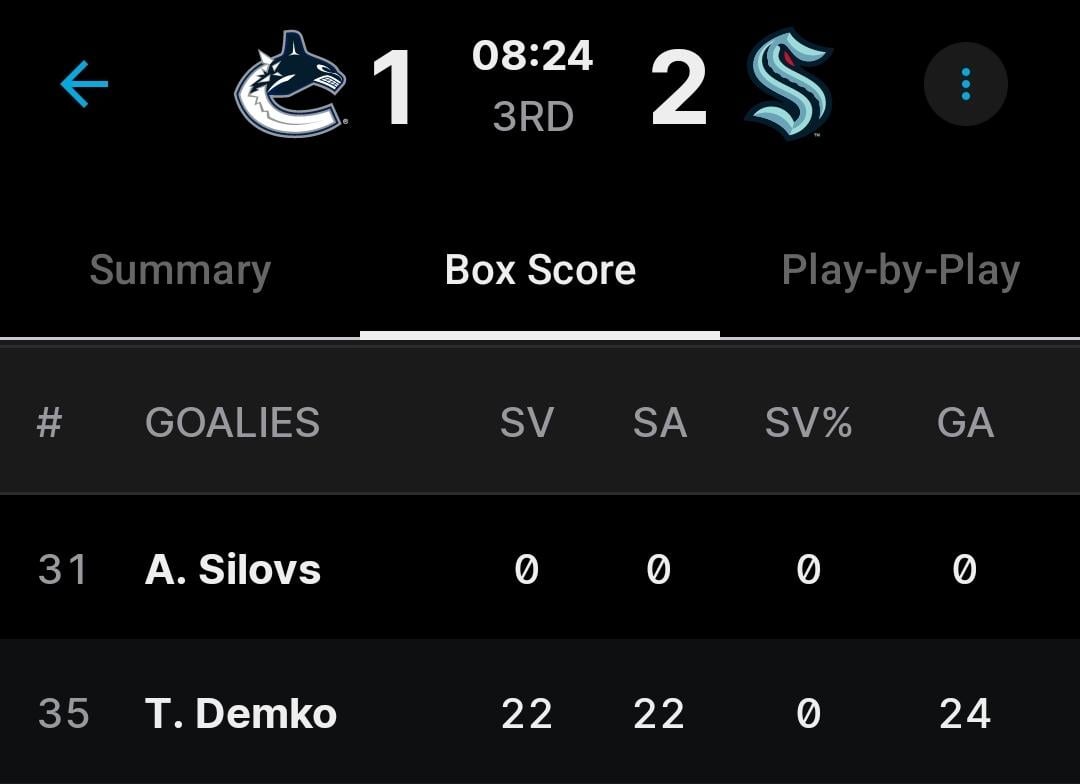
Task: Tap the SV% column header
Action: [x=808, y=423]
